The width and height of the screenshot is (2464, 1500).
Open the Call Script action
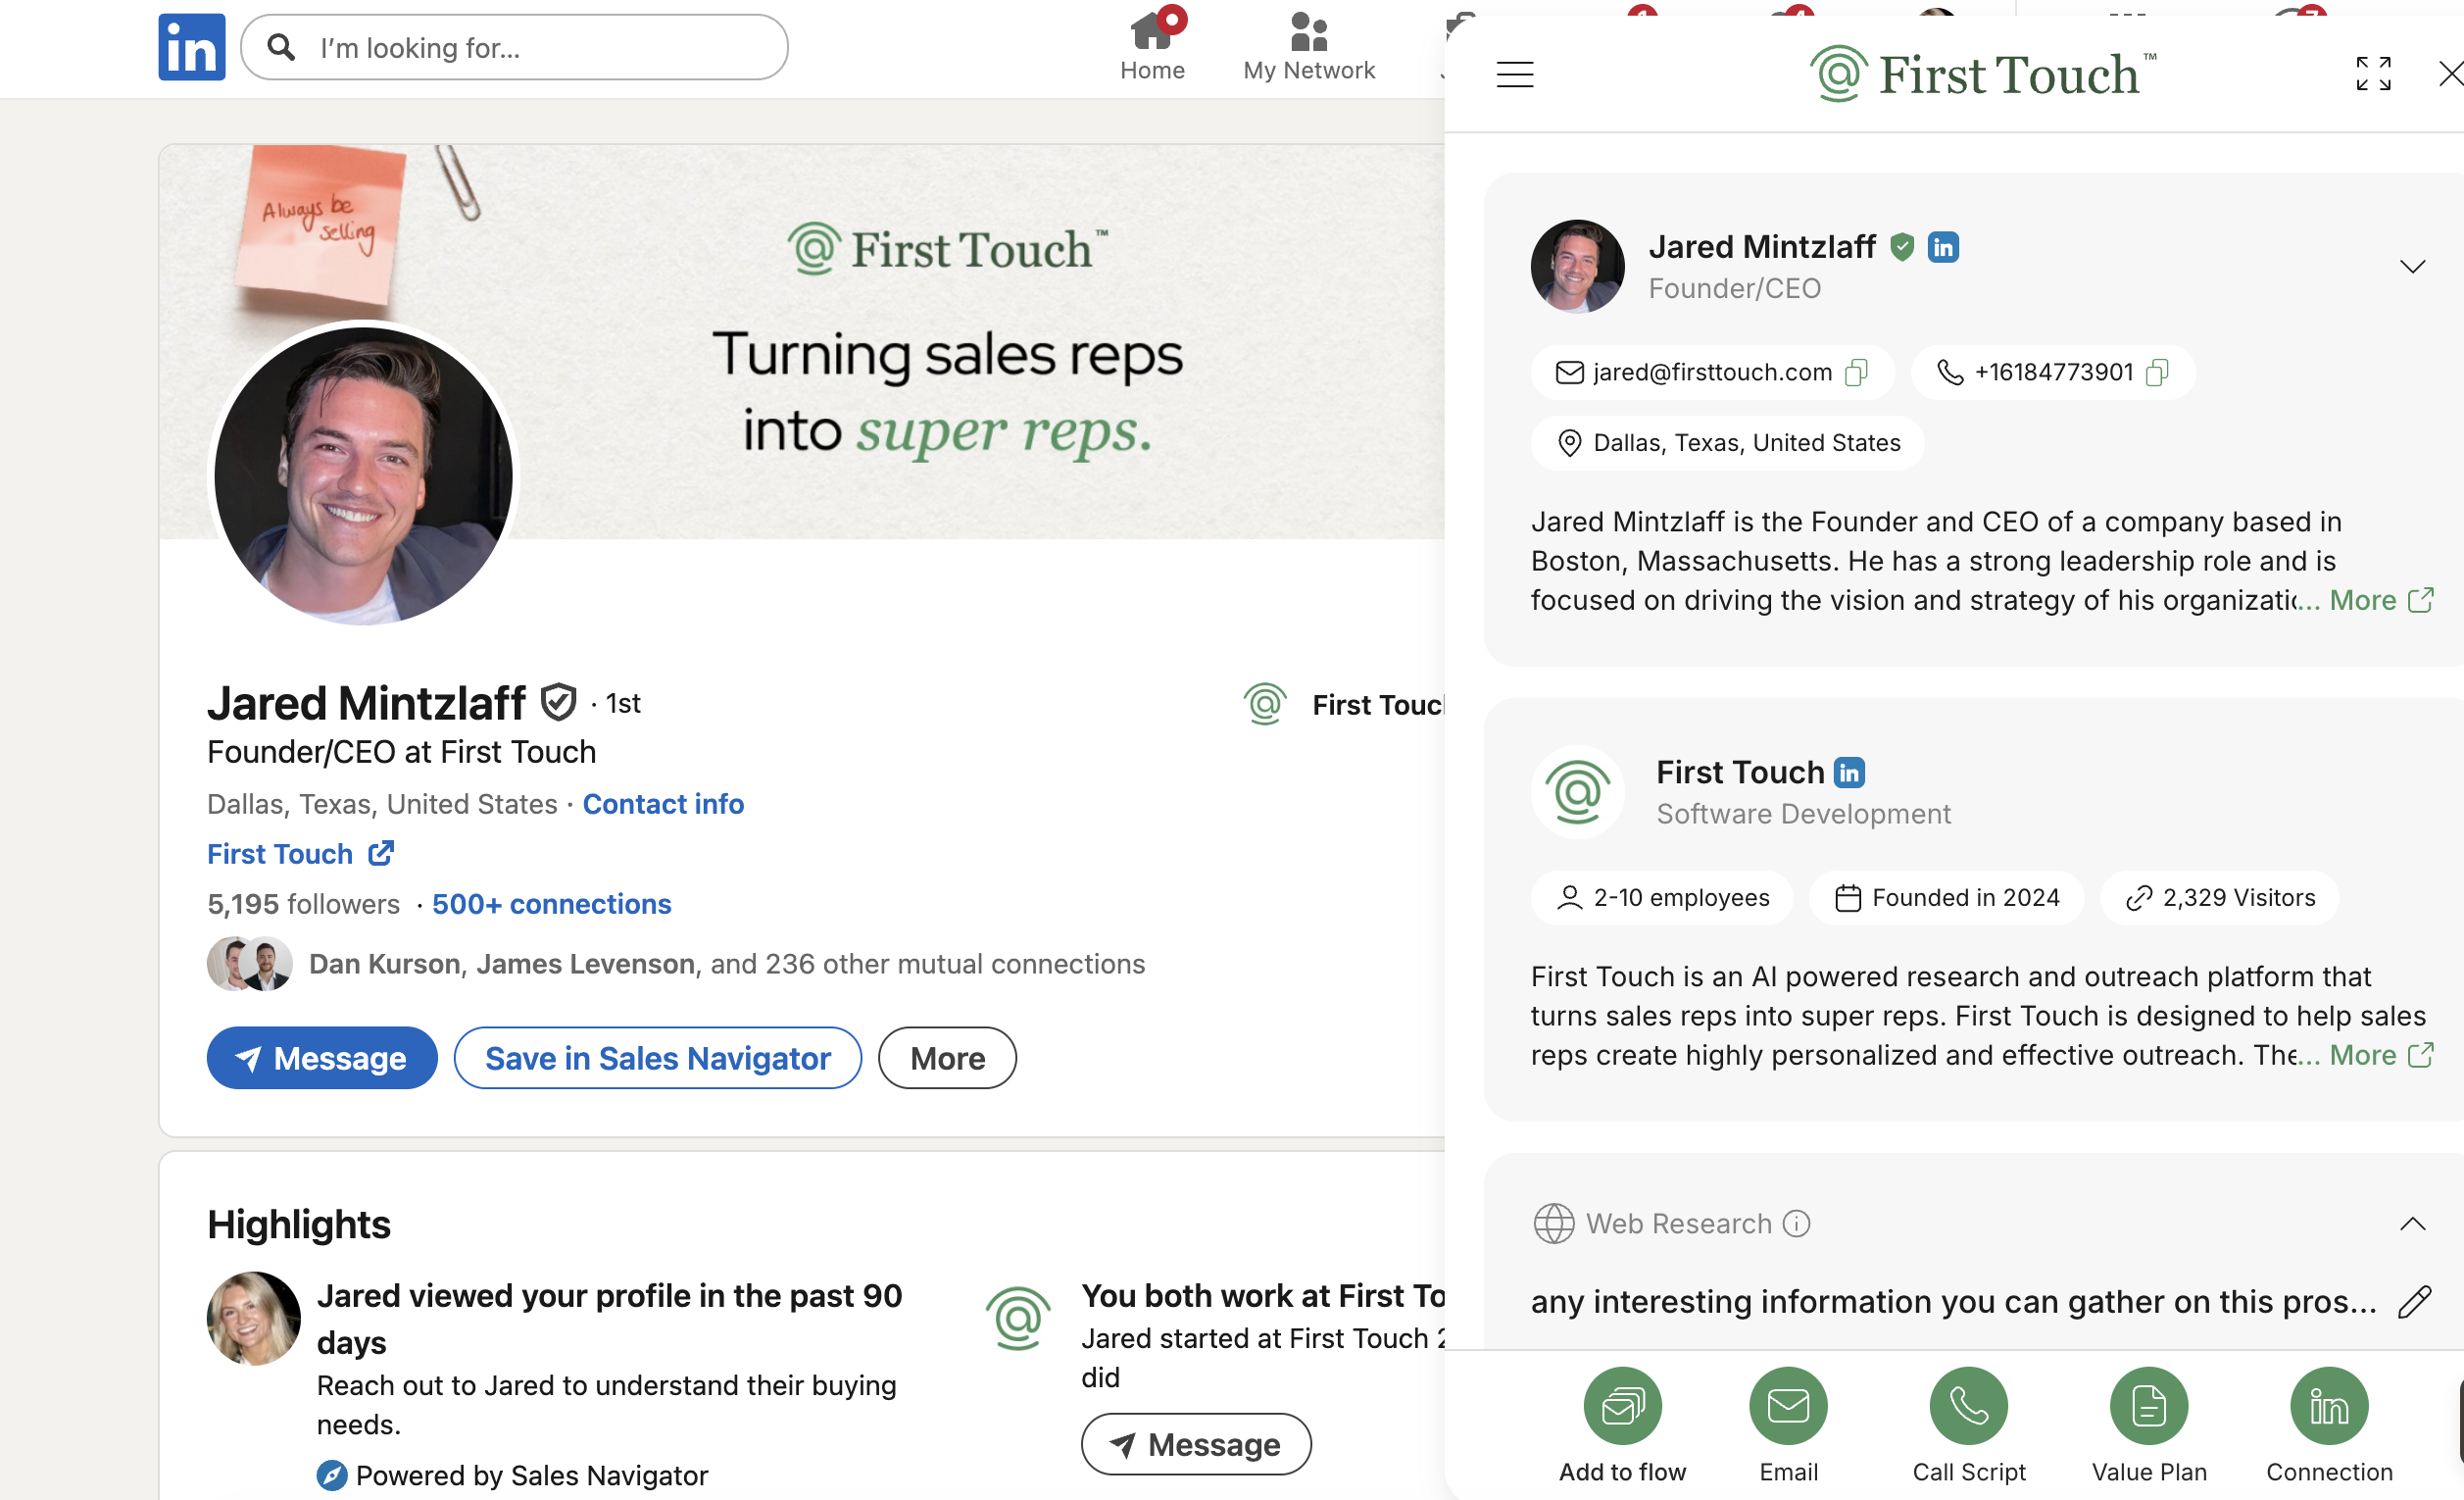(x=1968, y=1406)
